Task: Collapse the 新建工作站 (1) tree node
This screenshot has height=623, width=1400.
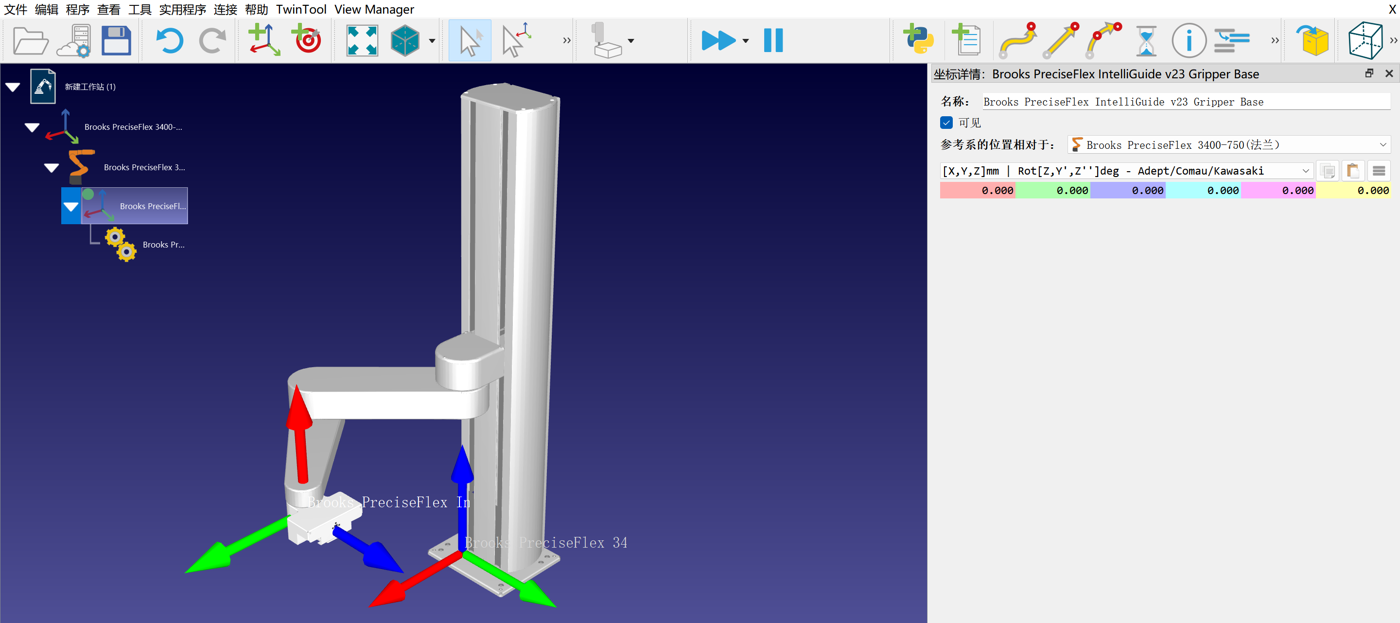Action: pos(13,87)
